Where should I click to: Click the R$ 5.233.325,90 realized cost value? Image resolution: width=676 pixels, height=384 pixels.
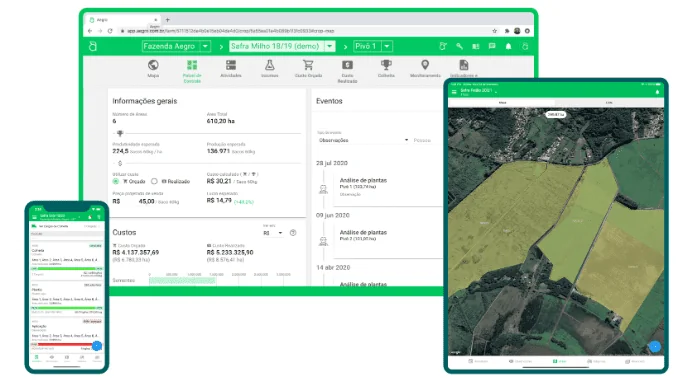230,253
